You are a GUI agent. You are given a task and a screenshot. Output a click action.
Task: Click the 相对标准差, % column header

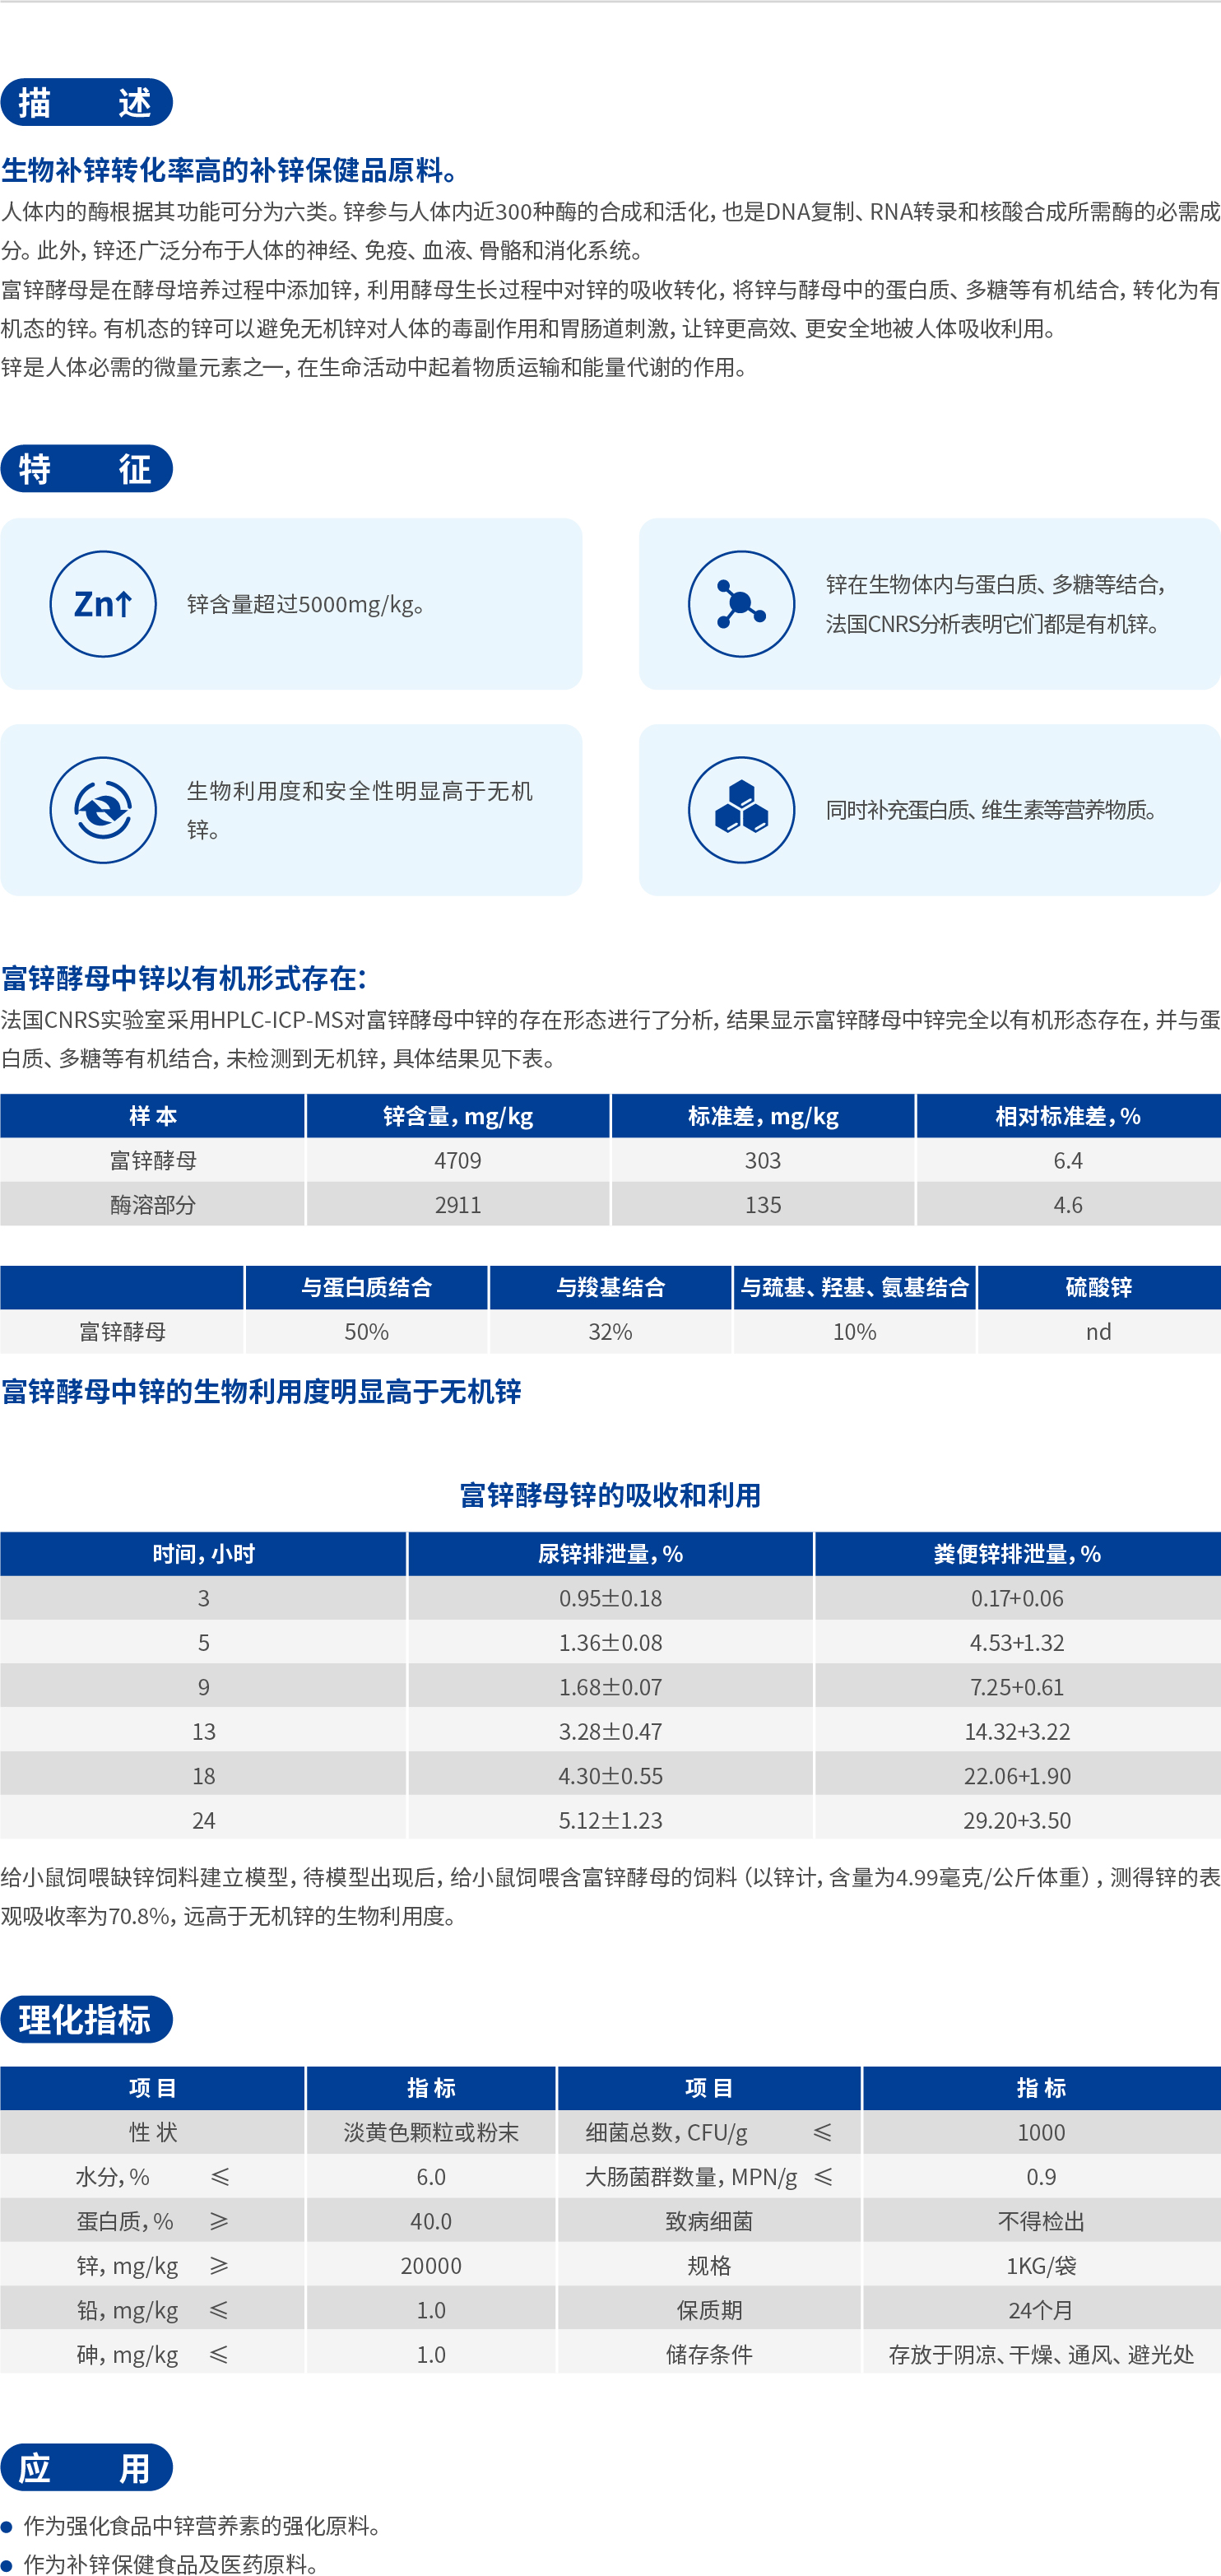[x=1068, y=1116]
